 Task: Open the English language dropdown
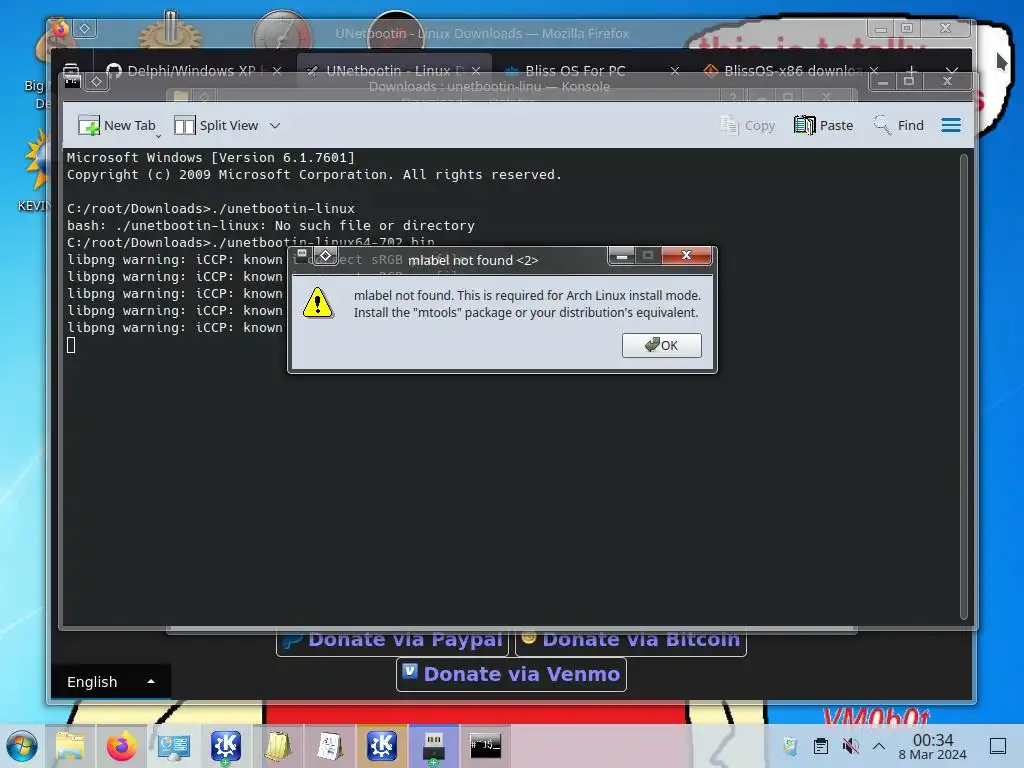pos(110,681)
